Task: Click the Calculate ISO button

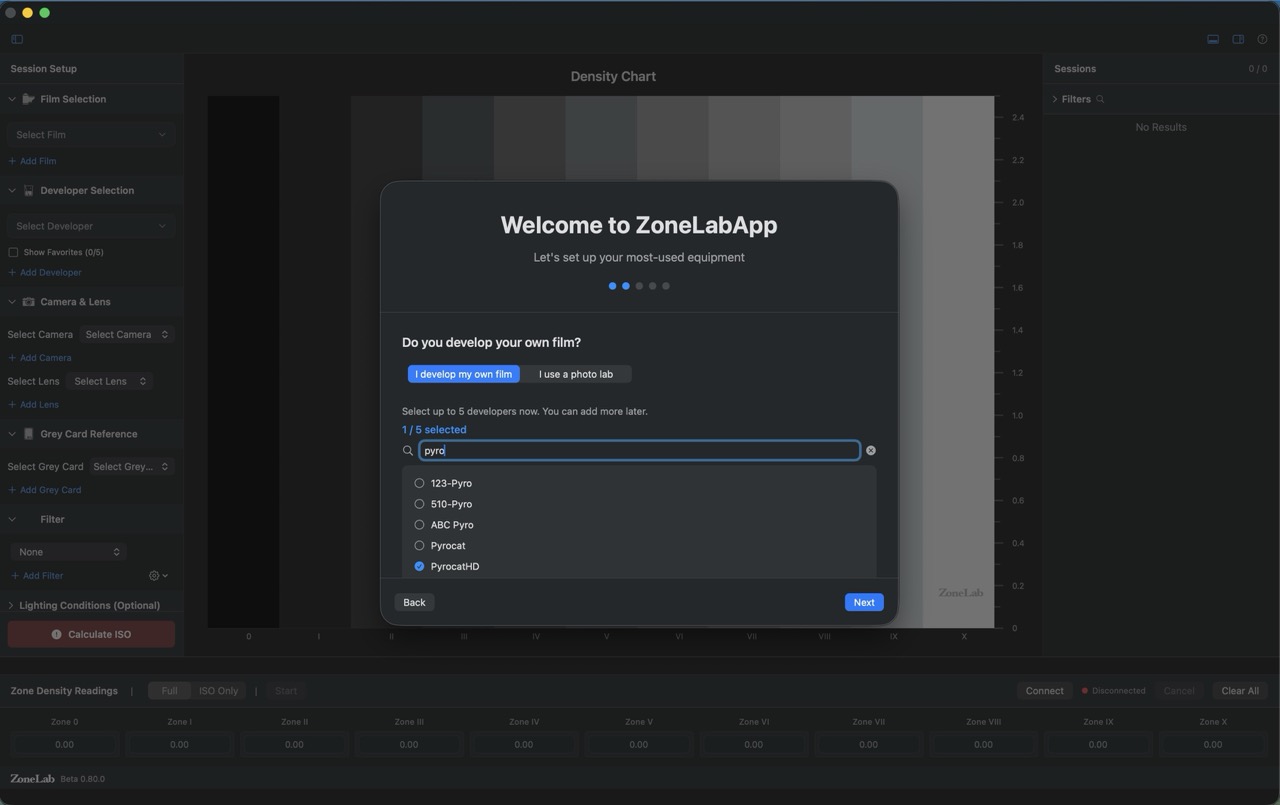Action: tap(91, 634)
